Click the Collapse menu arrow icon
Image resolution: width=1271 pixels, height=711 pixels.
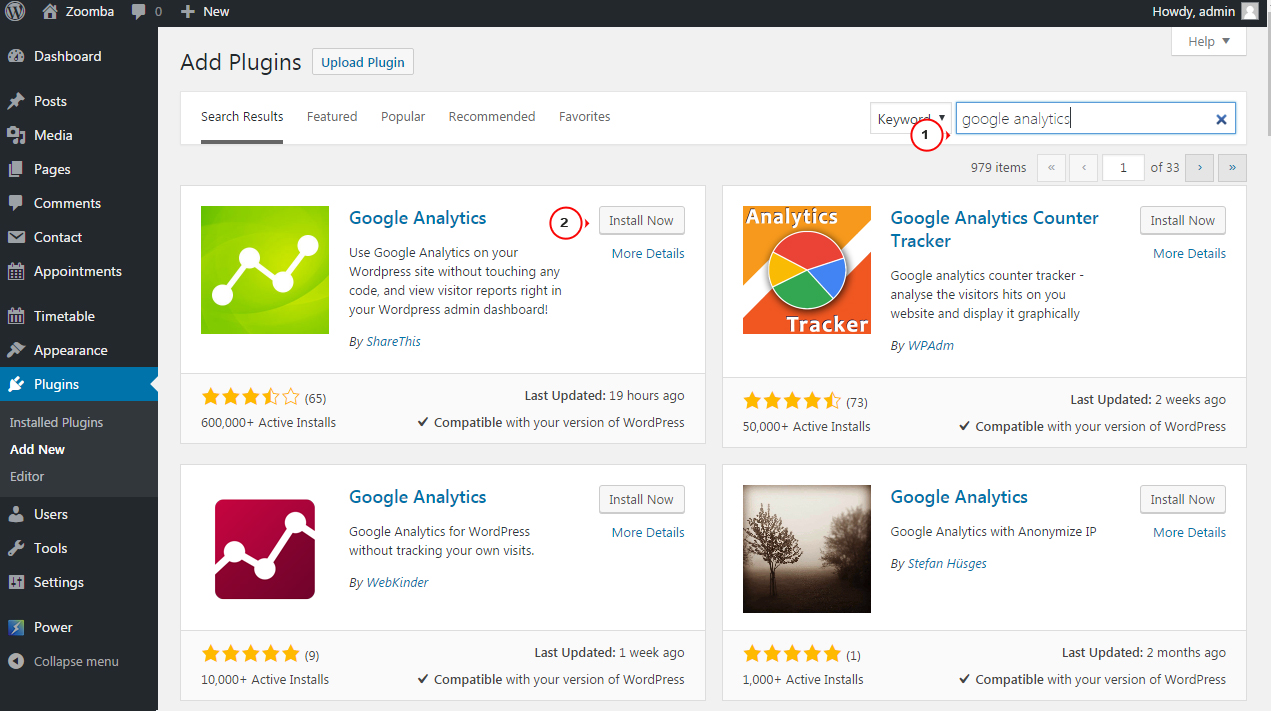16,661
